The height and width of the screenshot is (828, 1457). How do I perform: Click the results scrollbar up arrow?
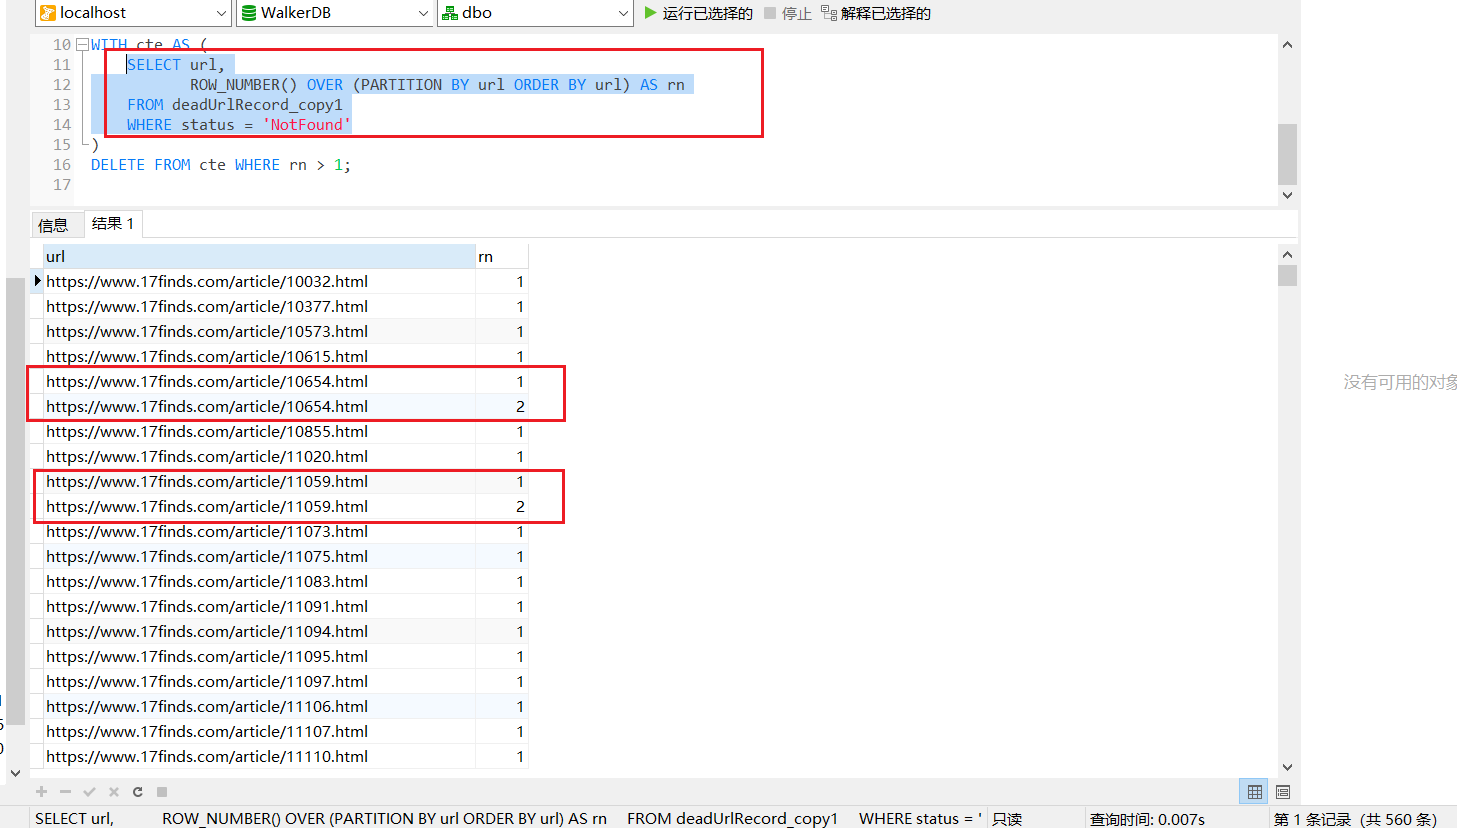click(1288, 254)
